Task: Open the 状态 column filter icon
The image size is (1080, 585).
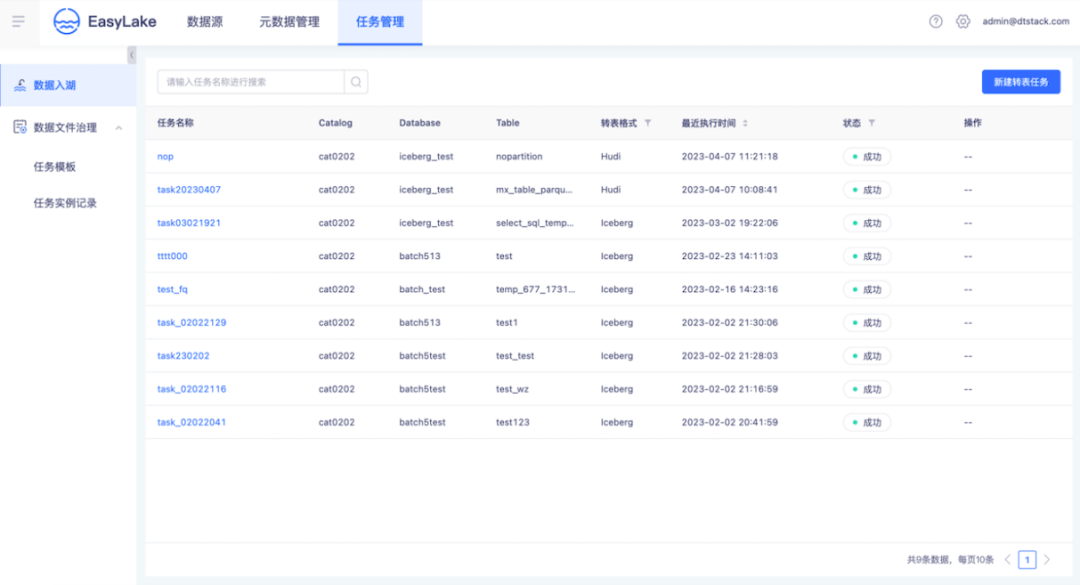Action: (871, 123)
